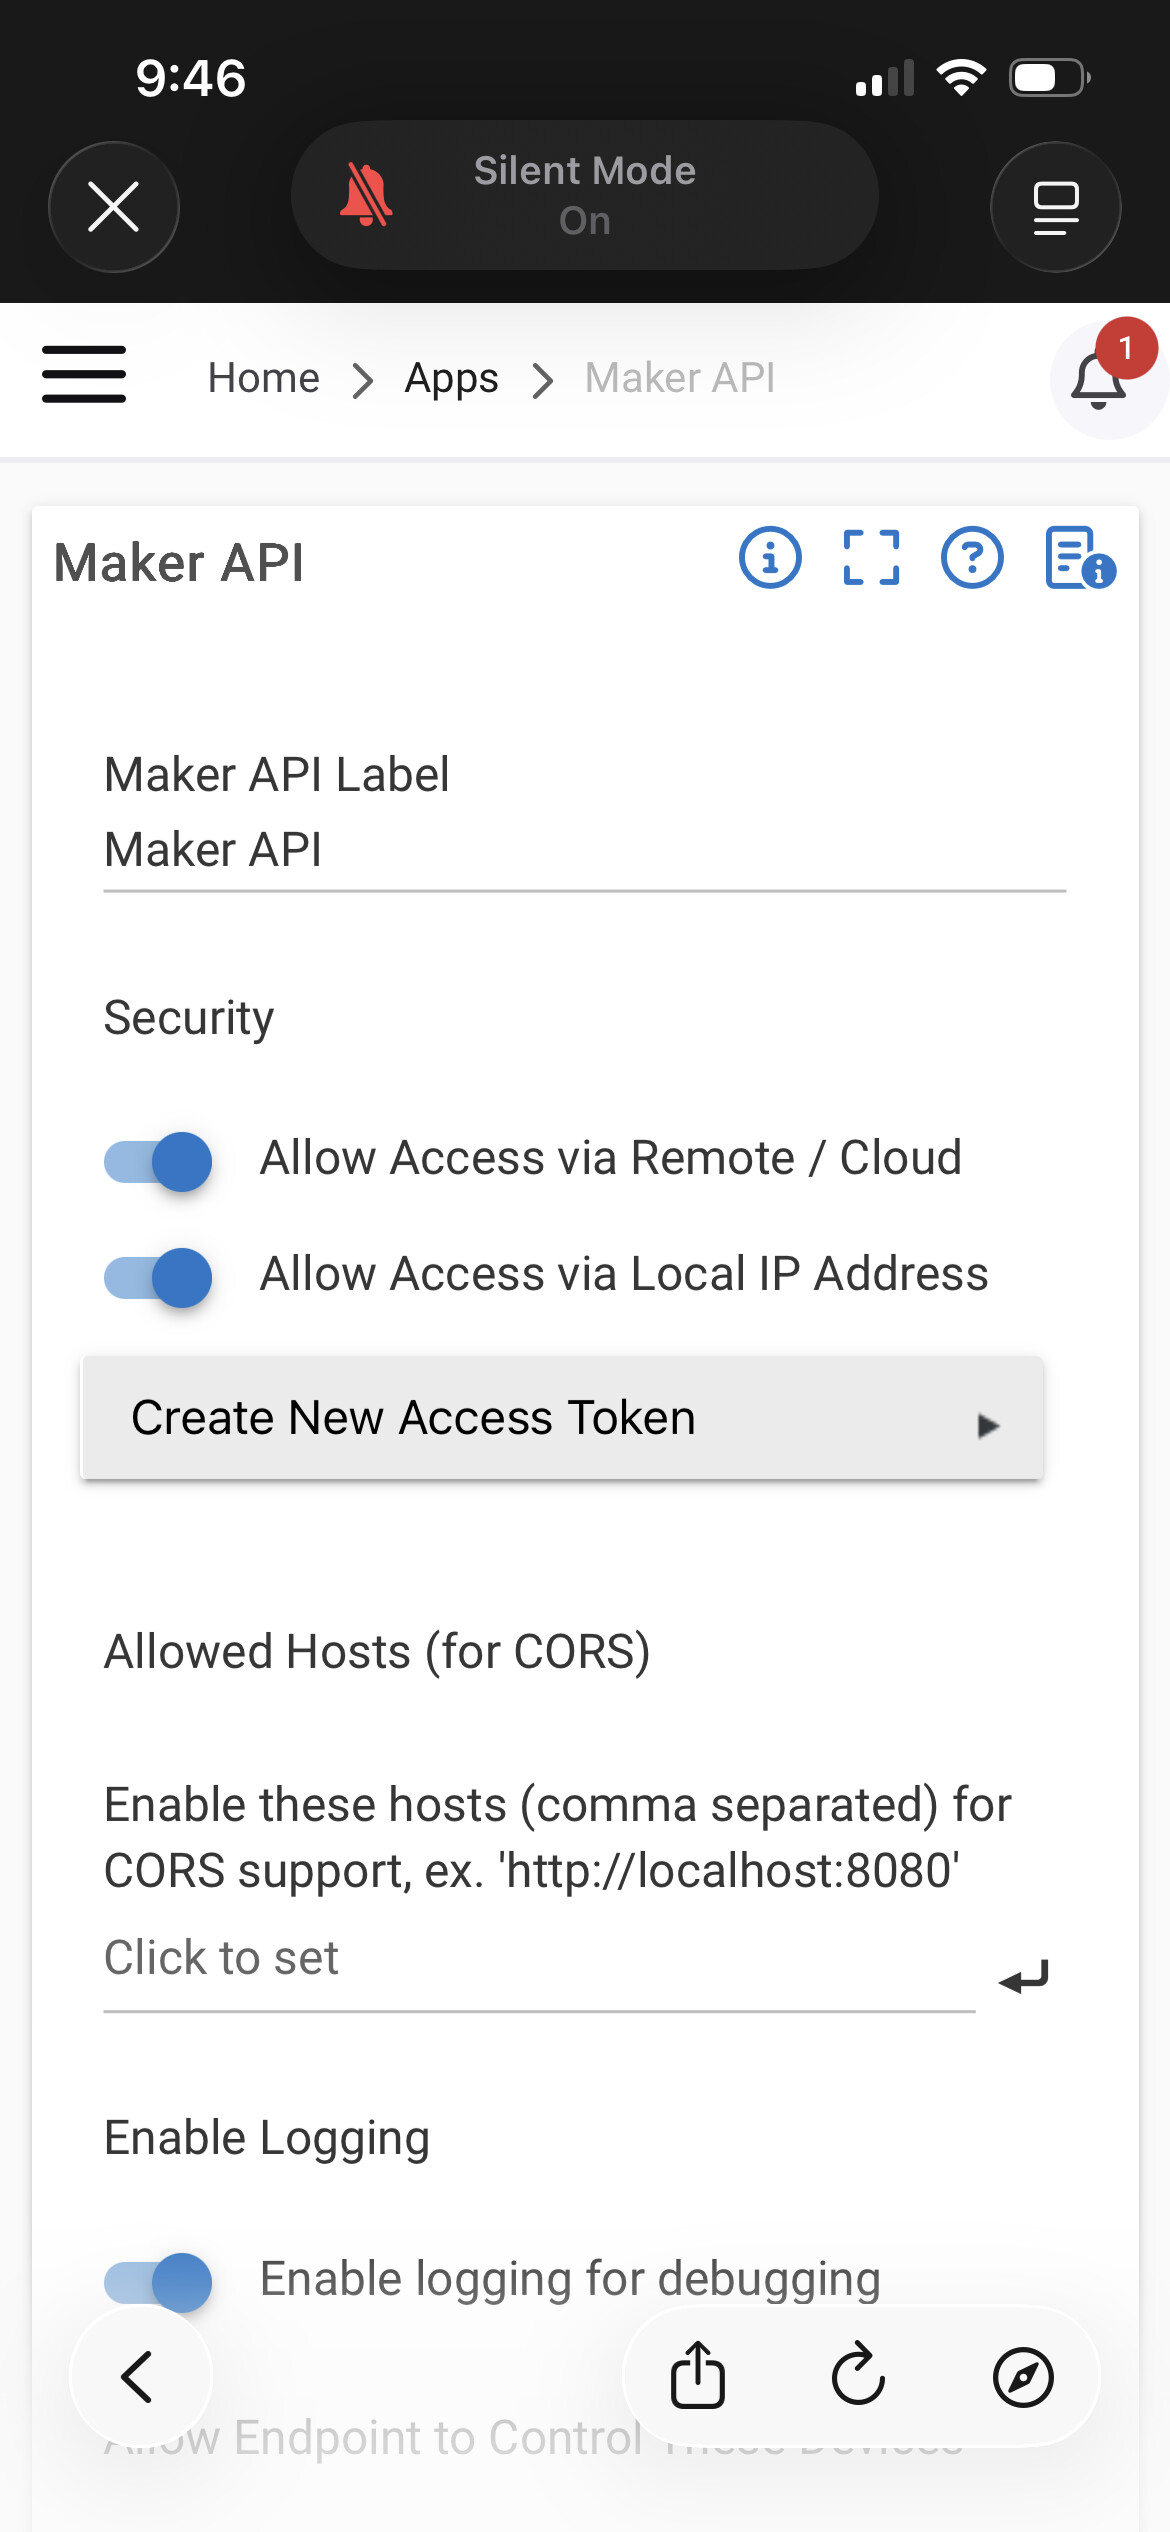Tap the browser share icon
The height and width of the screenshot is (2532, 1170).
(698, 2375)
